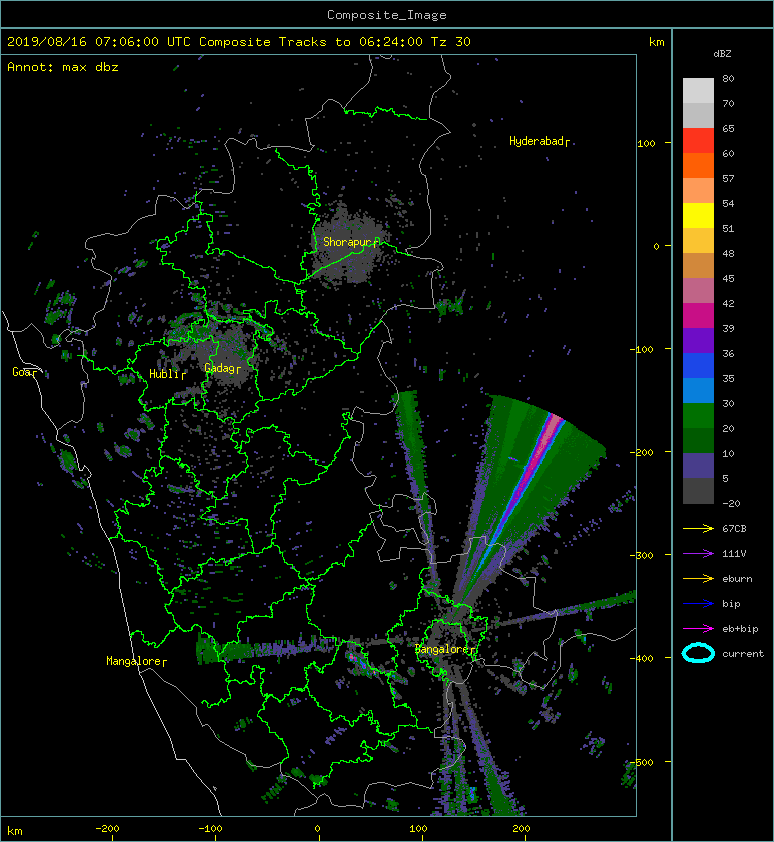Screen dimensions: 774x842
Task: Click the -200 tick on horizontal km axis
Action: [x=107, y=829]
